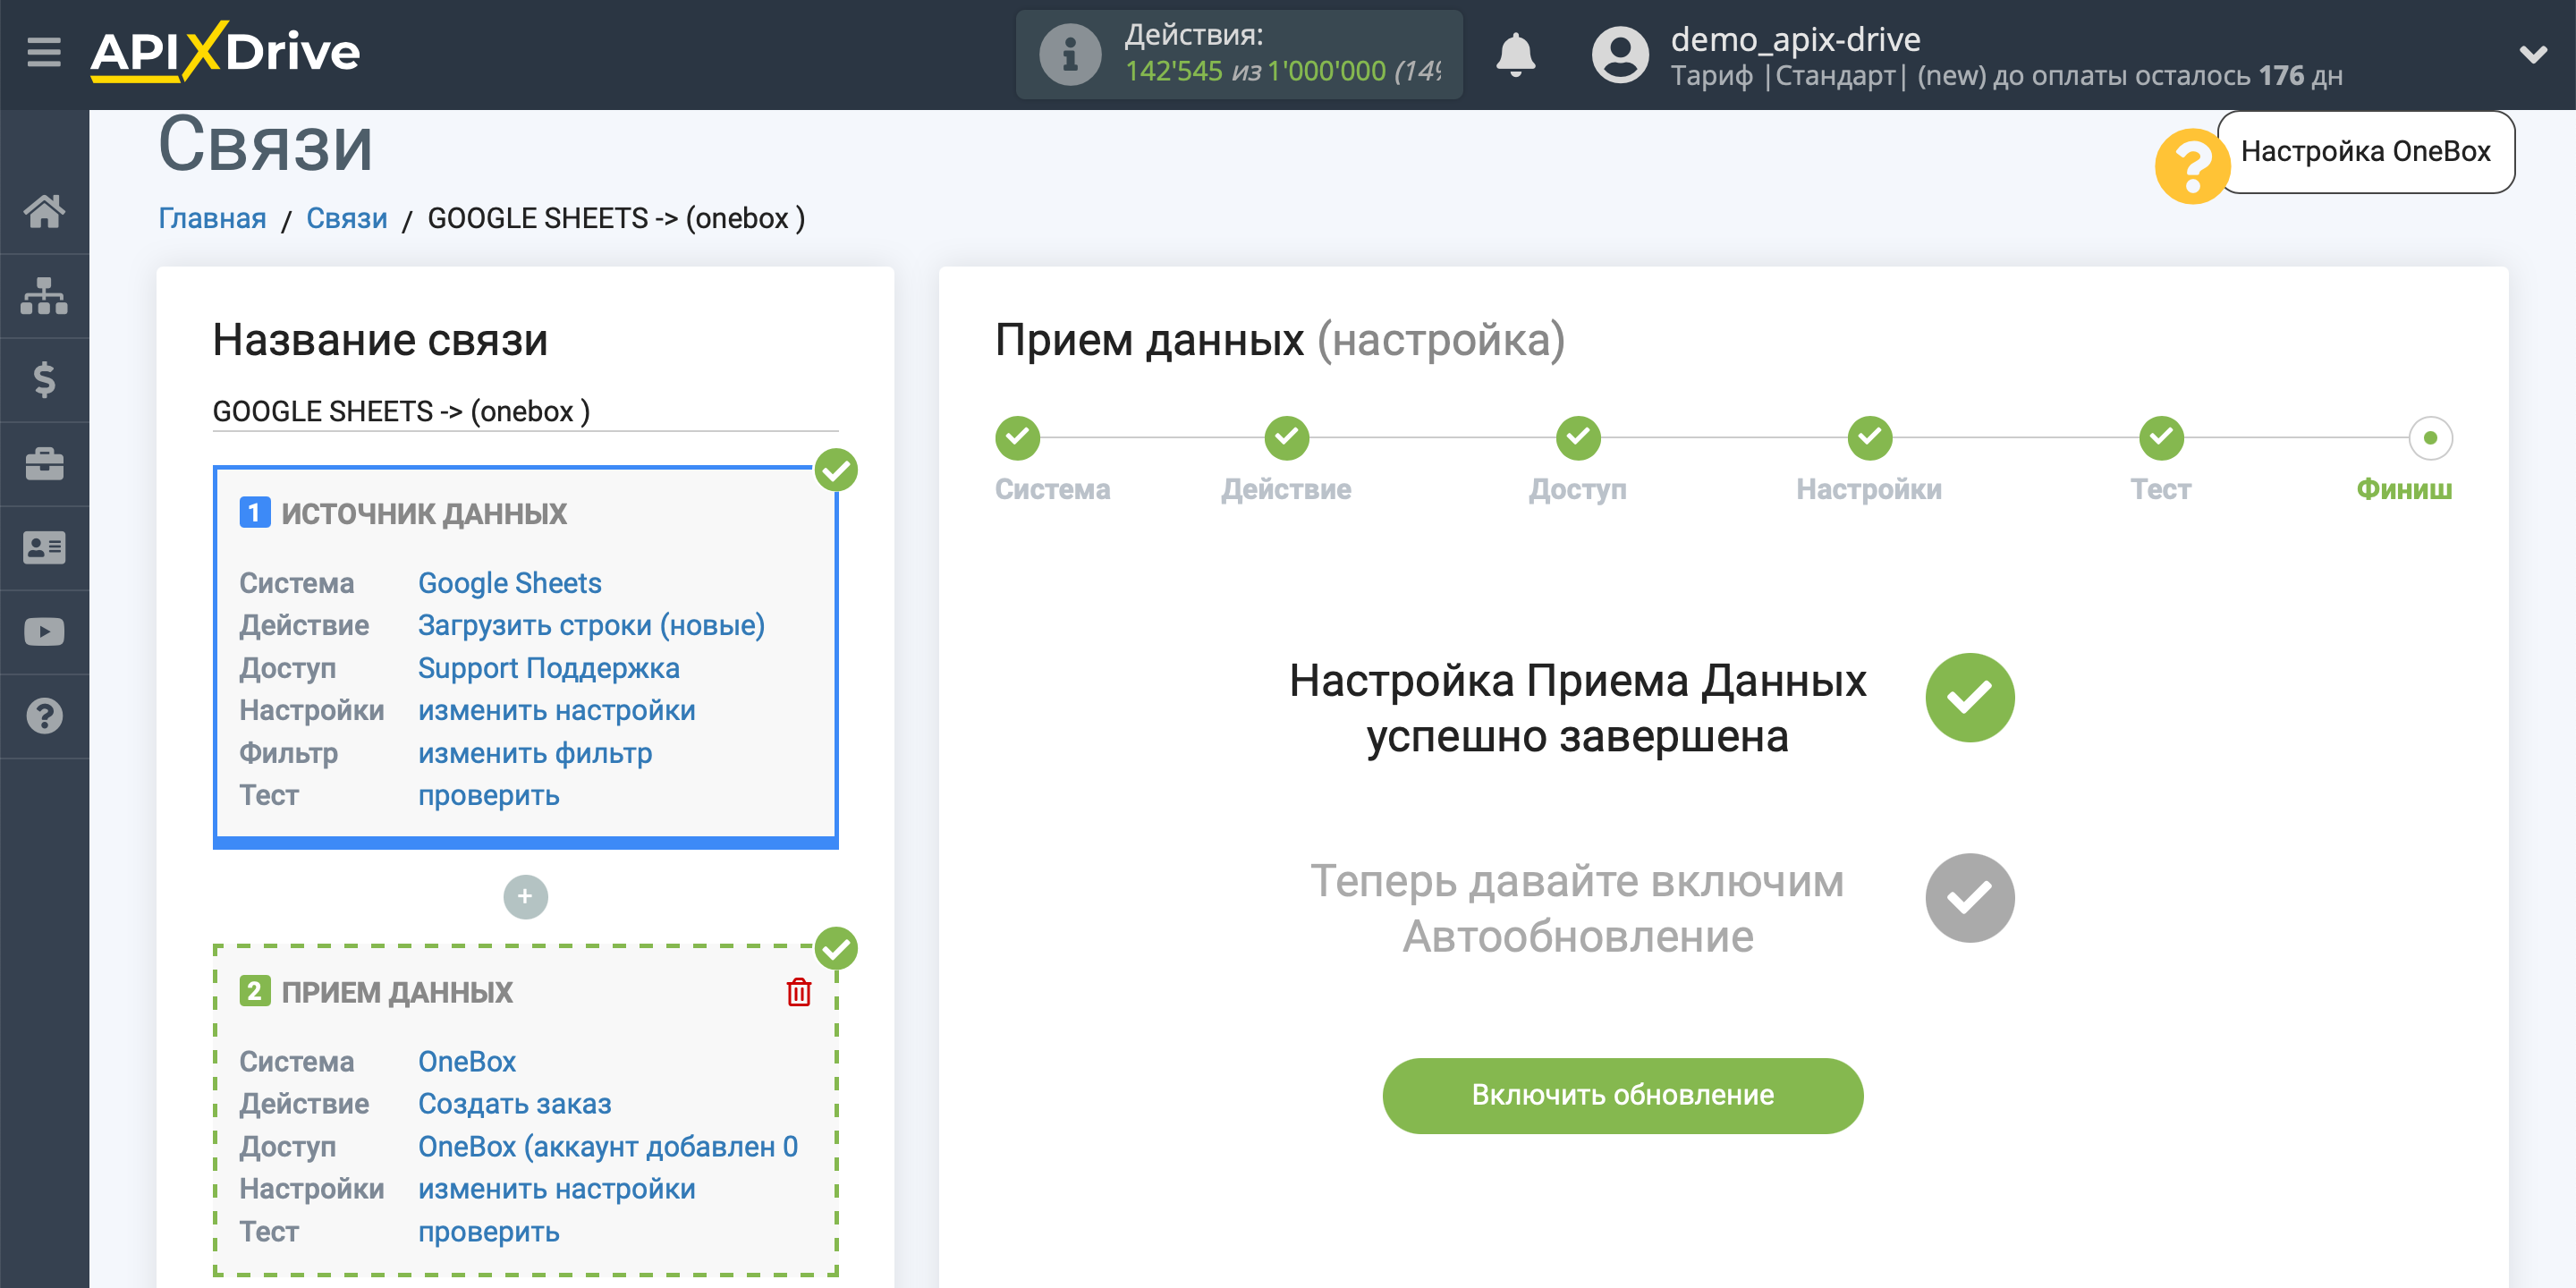Add a step with the plus button
The height and width of the screenshot is (1288, 2576).
[x=525, y=897]
